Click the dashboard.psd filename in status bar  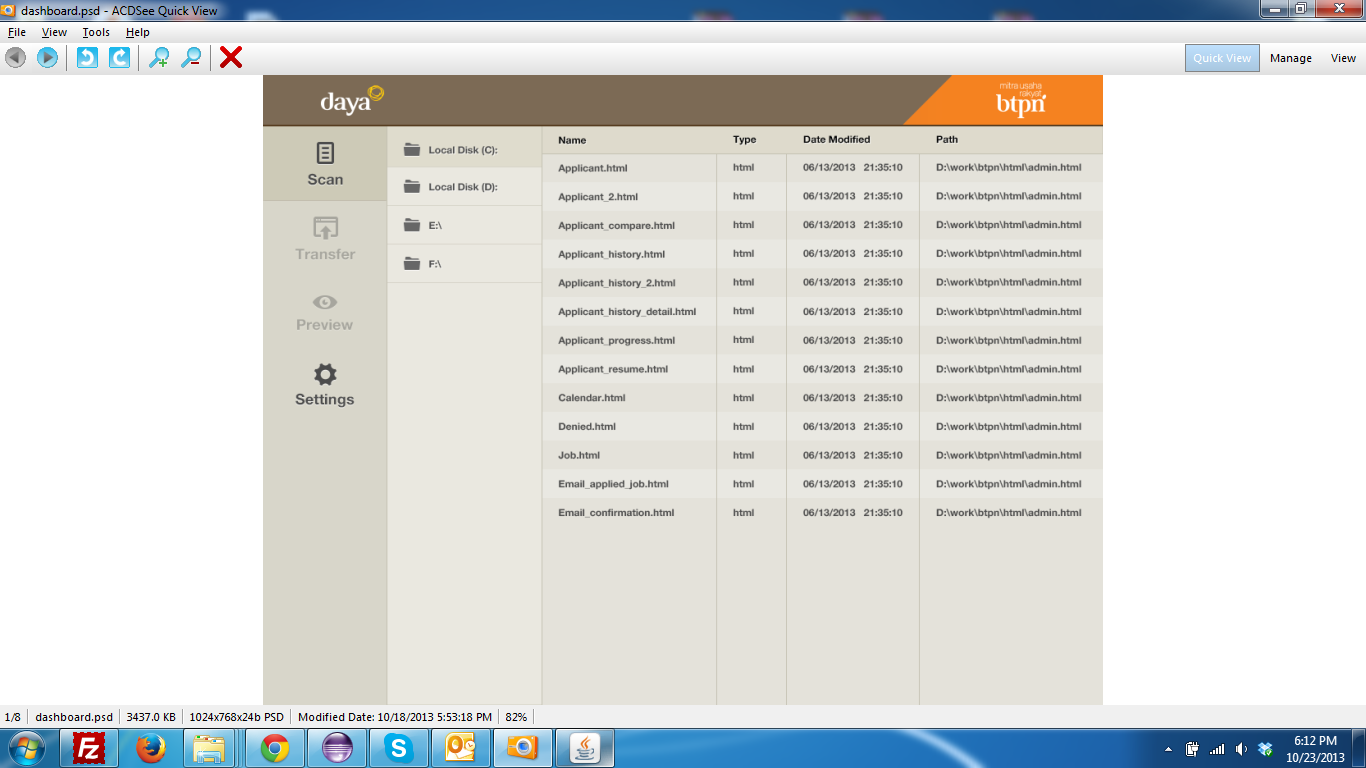[74, 717]
